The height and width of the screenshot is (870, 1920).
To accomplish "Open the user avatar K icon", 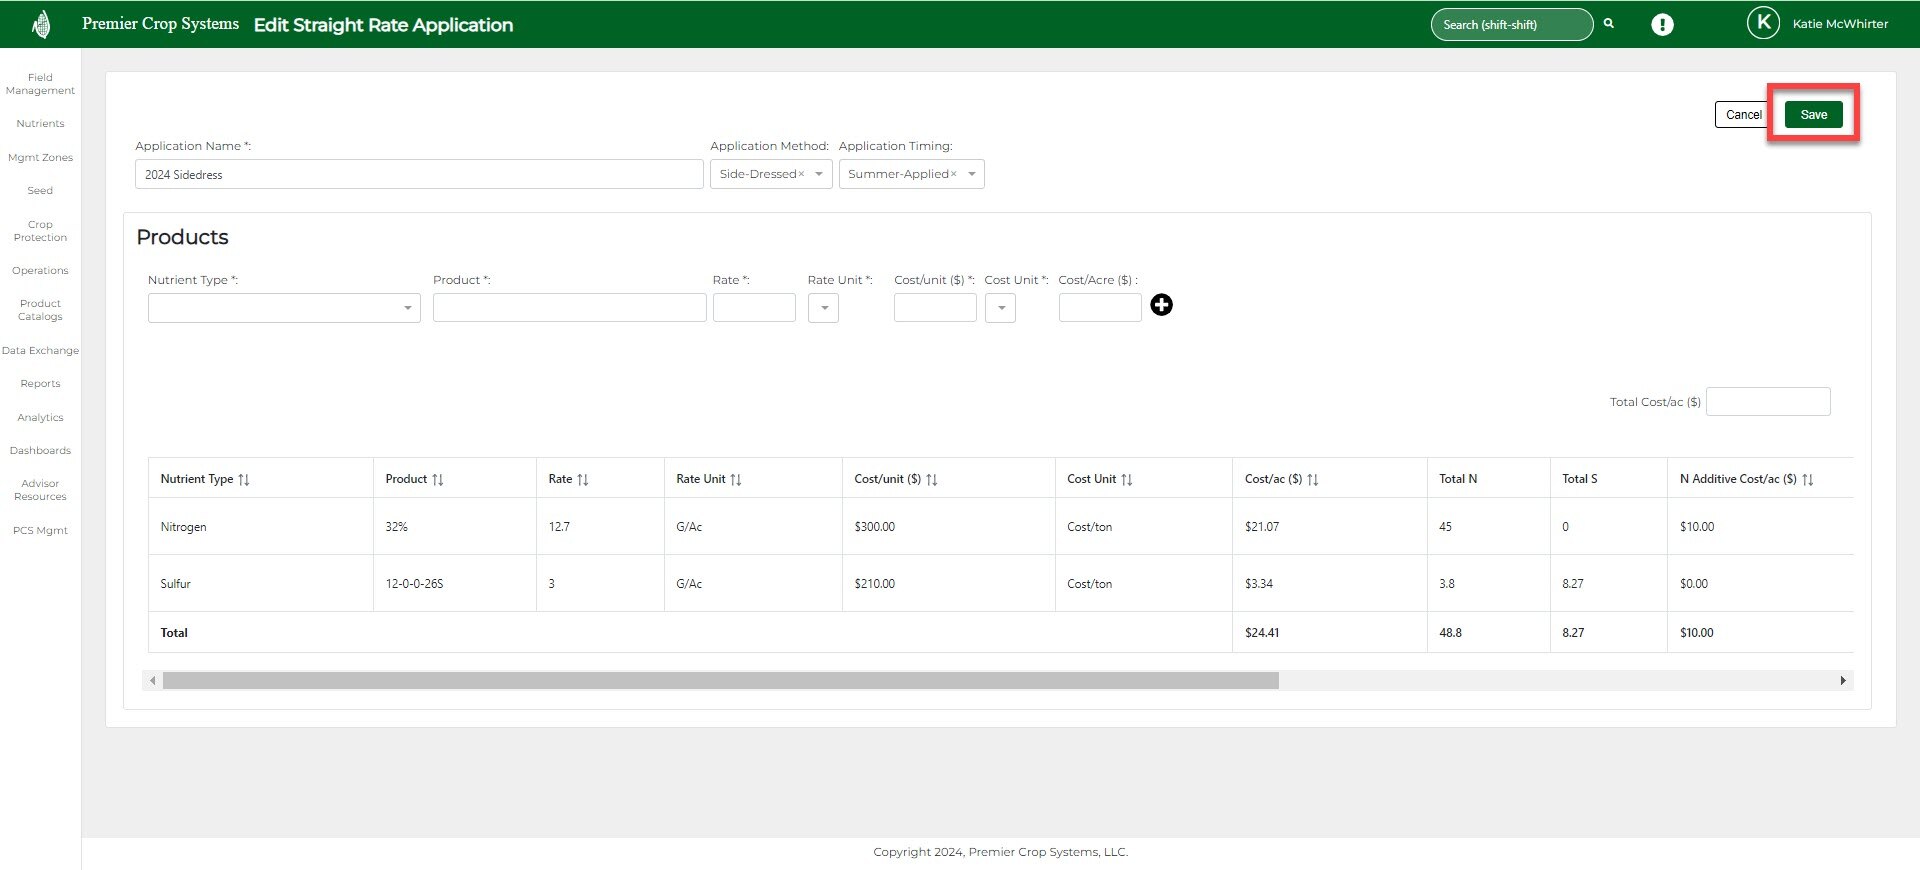I will (x=1762, y=23).
